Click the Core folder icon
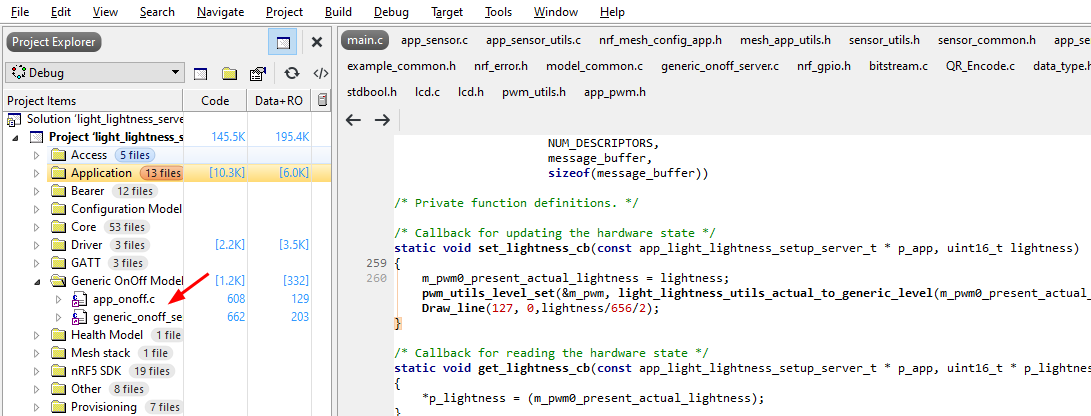1091x416 pixels. (x=58, y=227)
